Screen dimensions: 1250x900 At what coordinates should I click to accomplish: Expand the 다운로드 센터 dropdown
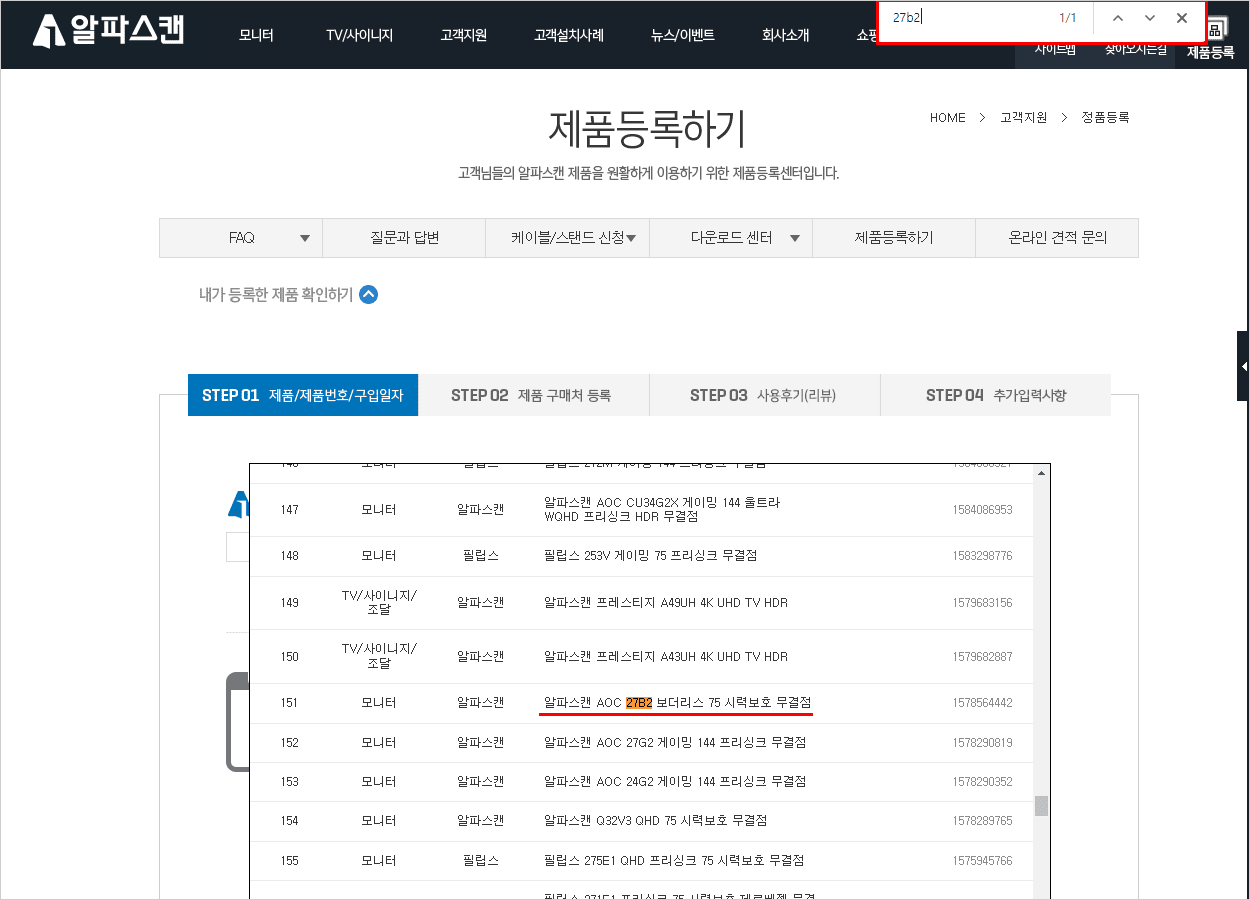coord(731,238)
